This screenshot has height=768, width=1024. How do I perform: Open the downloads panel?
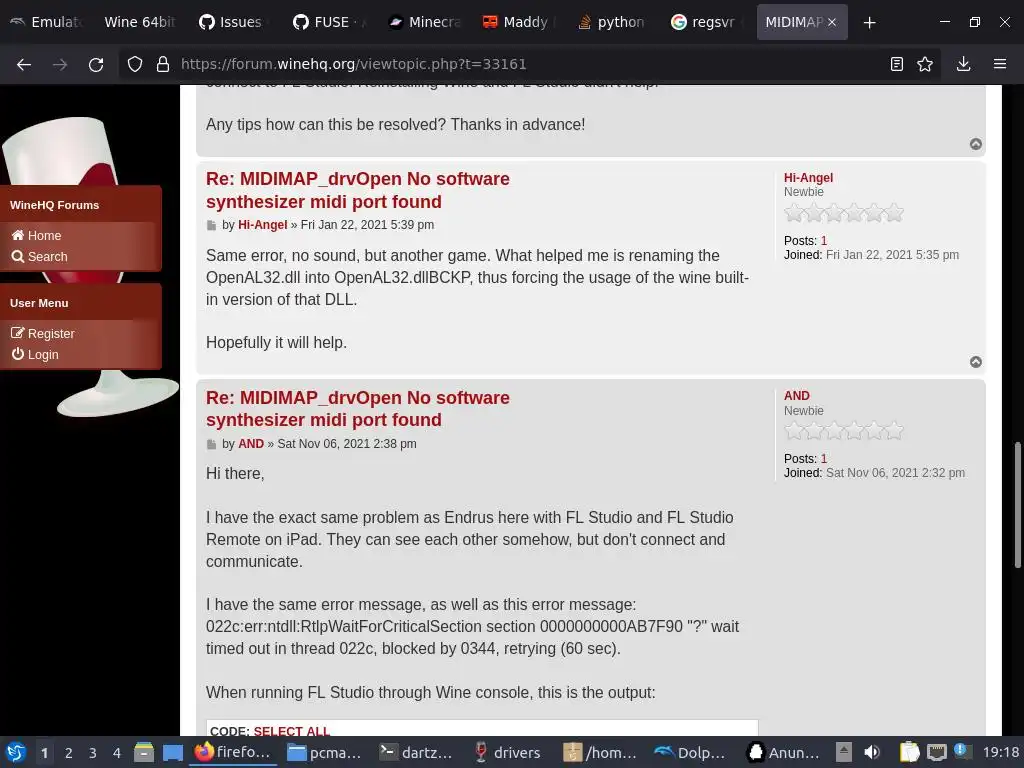[x=963, y=64]
